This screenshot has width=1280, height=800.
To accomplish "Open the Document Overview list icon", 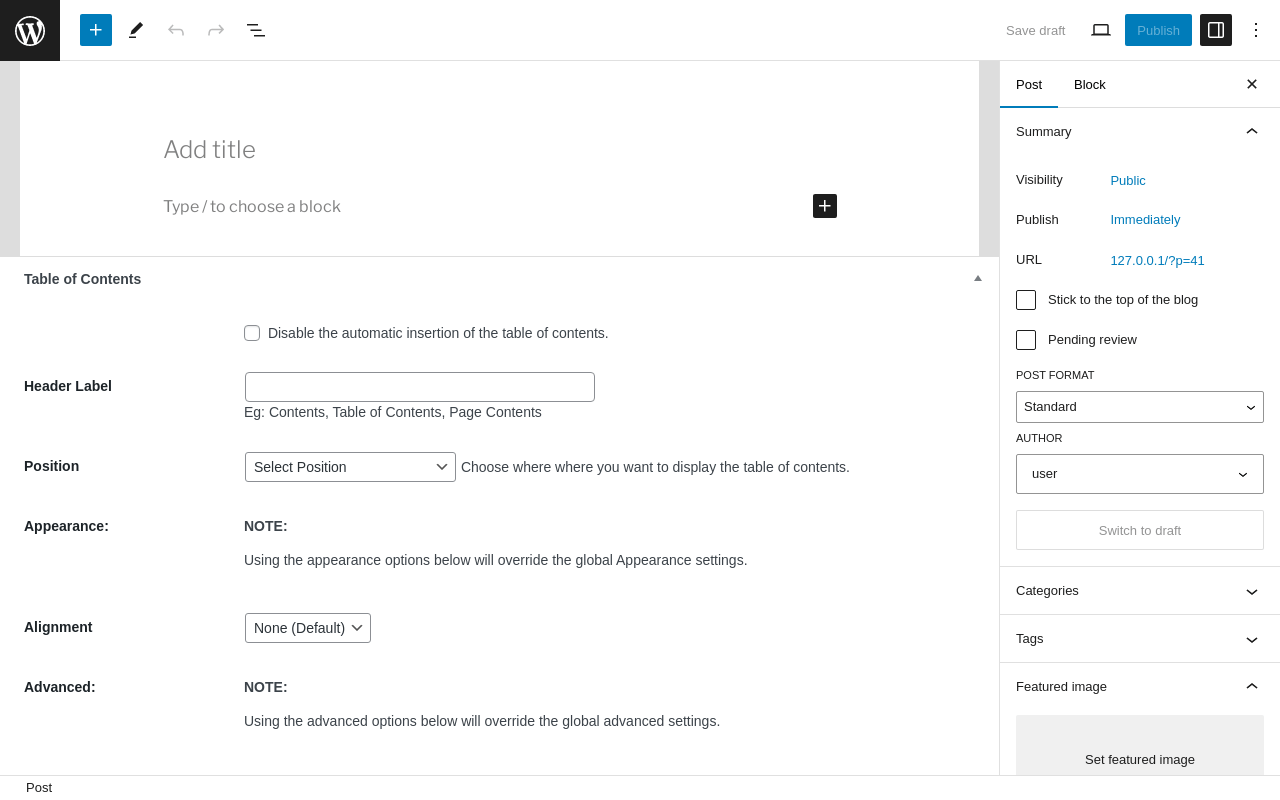I will coord(256,30).
